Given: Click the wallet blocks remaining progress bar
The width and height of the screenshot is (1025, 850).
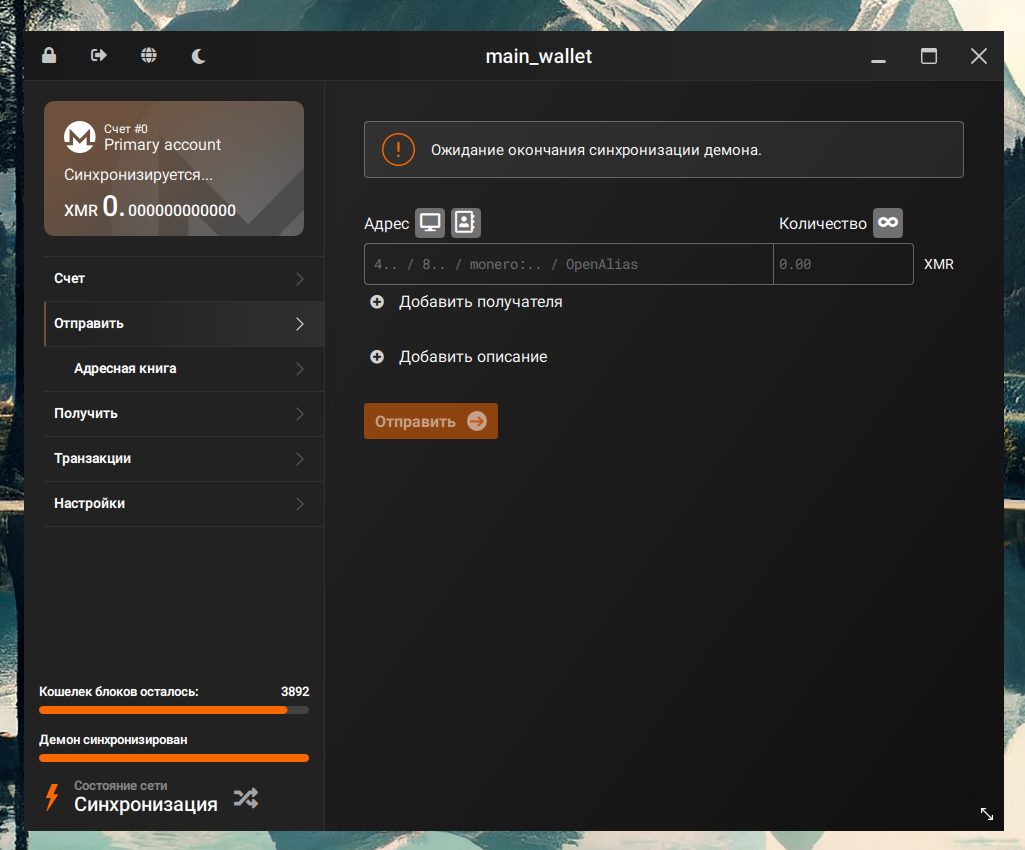Looking at the screenshot, I should [x=173, y=710].
